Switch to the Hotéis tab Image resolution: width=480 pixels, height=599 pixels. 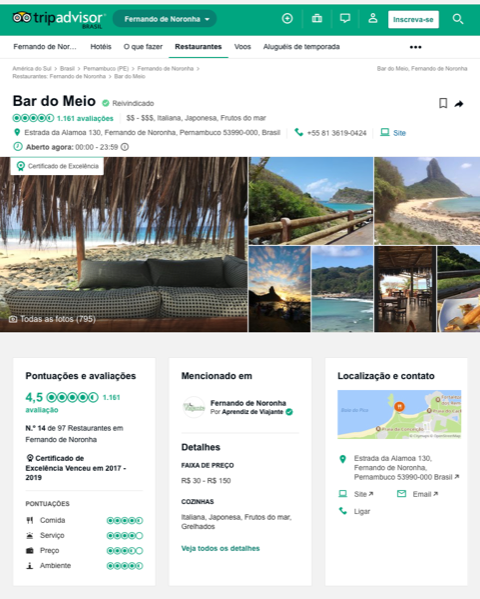(101, 47)
